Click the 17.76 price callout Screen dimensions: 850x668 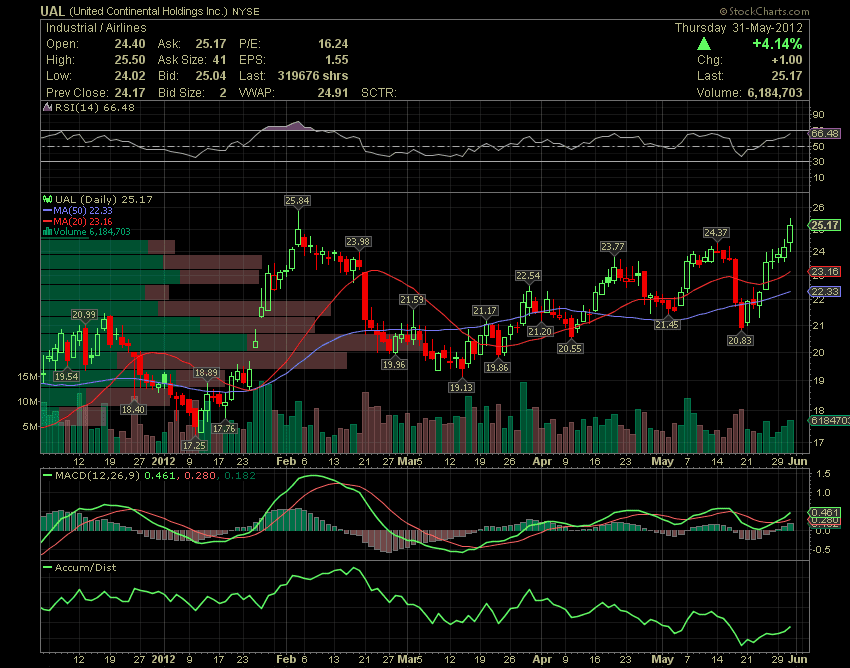(x=224, y=428)
